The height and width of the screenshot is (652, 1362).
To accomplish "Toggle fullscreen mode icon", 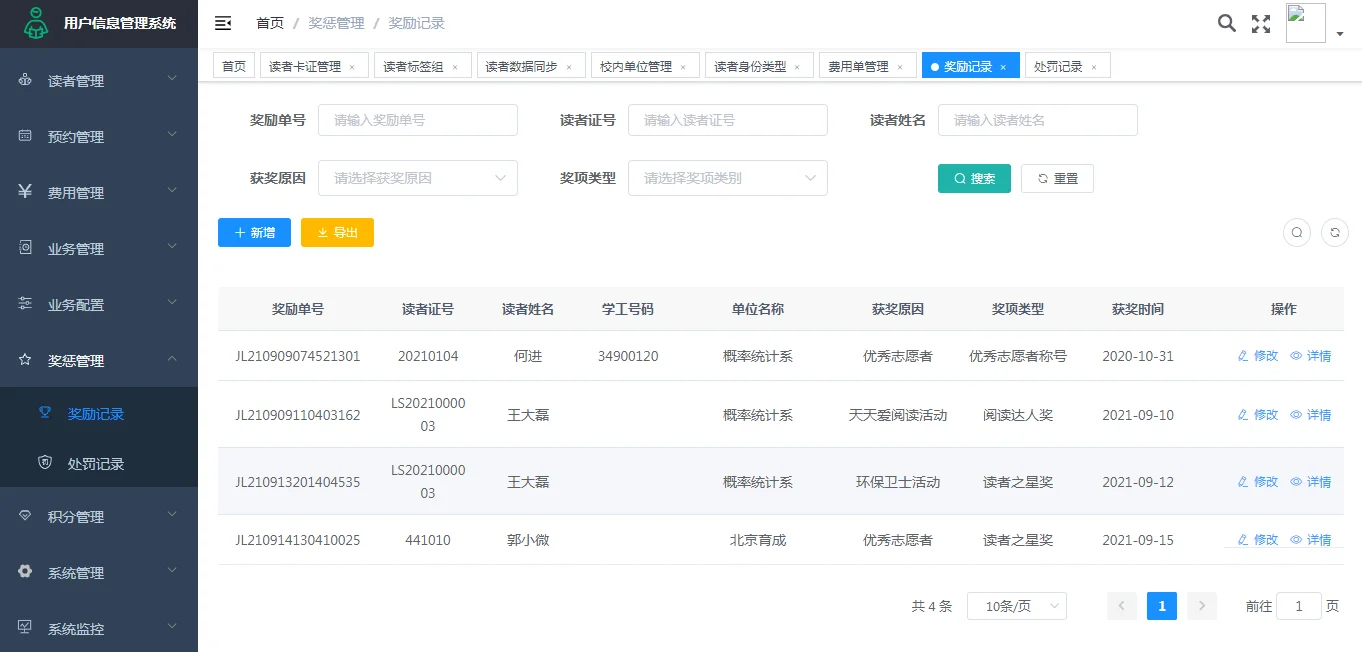I will pos(1261,24).
